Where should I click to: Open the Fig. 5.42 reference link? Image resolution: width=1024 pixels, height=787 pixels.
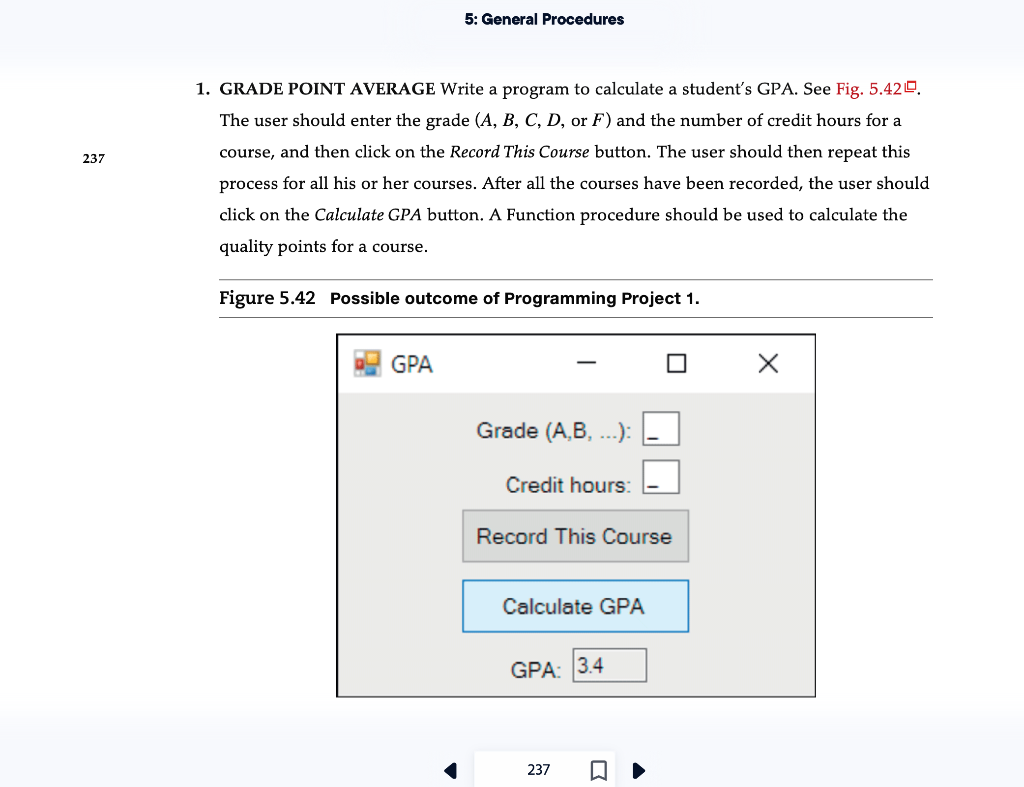coord(868,89)
